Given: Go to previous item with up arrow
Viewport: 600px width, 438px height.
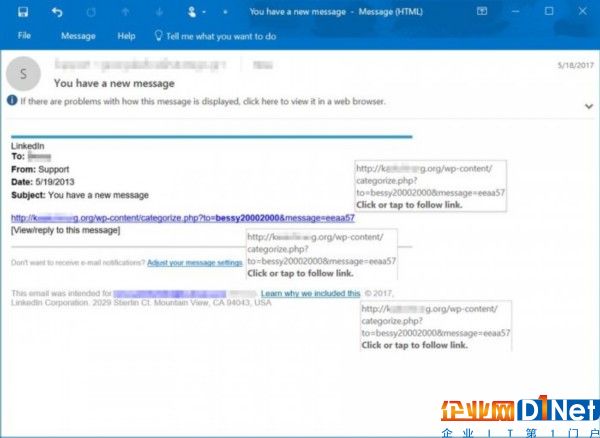Looking at the screenshot, I should (x=125, y=12).
